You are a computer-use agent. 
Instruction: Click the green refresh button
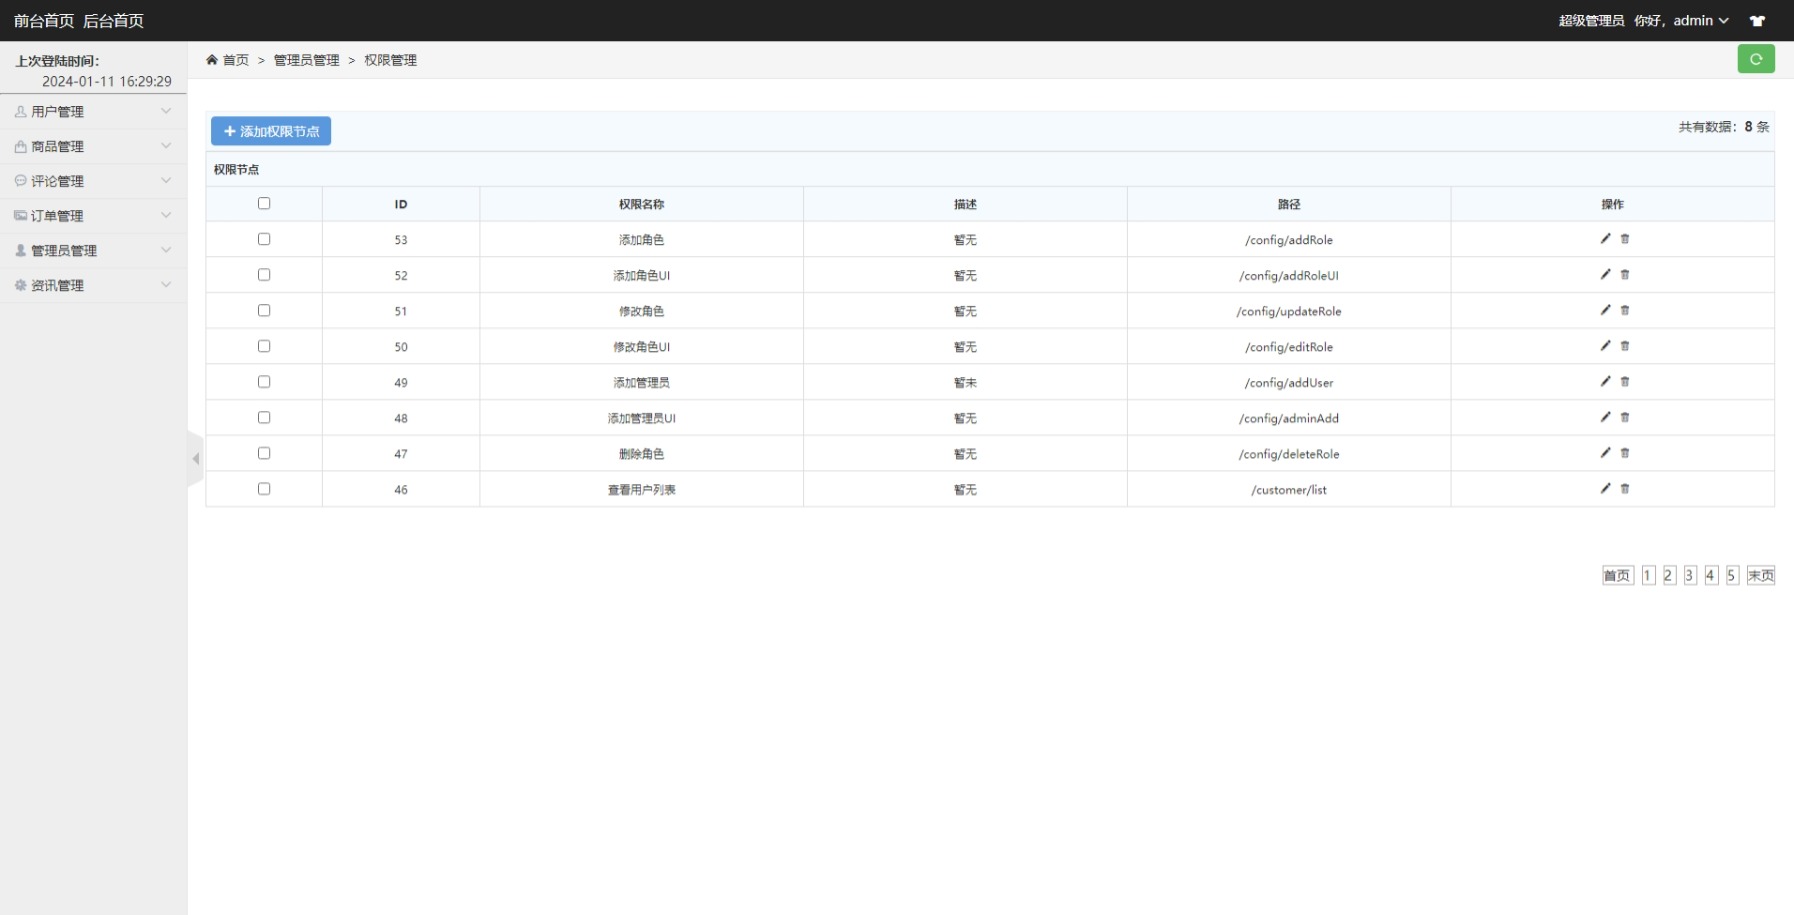[1756, 59]
